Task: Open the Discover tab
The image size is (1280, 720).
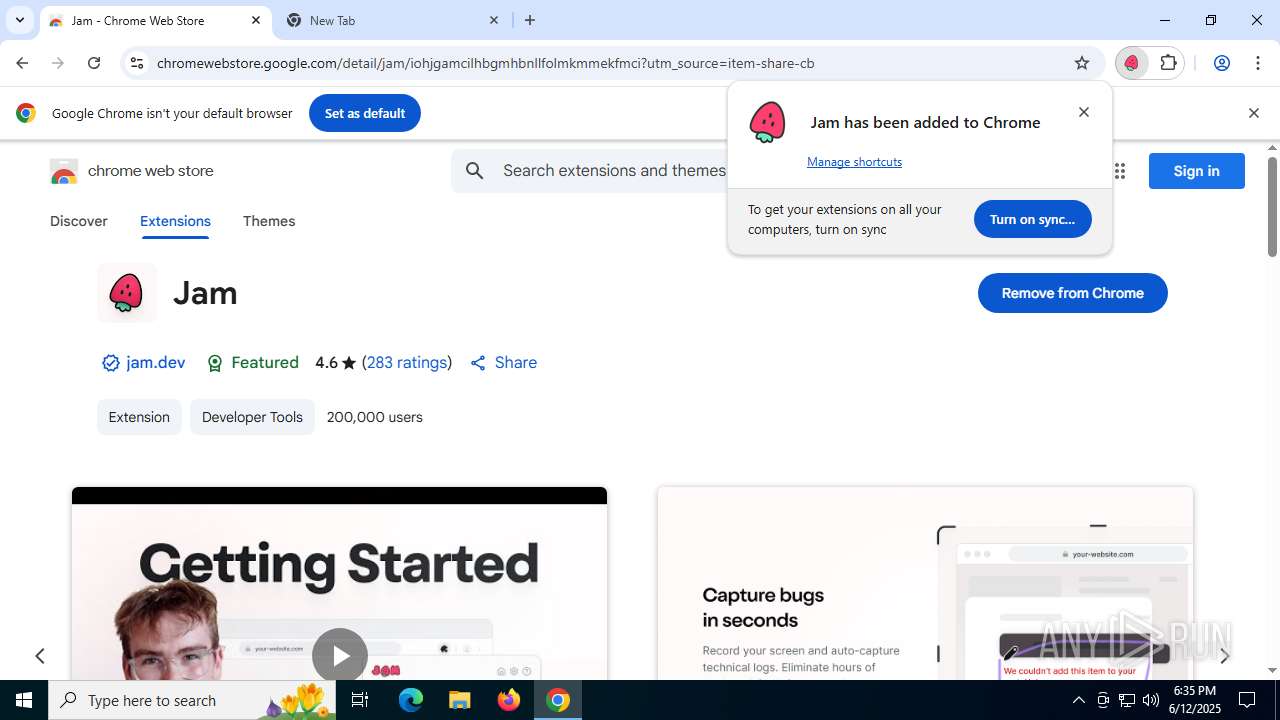Action: click(x=79, y=221)
